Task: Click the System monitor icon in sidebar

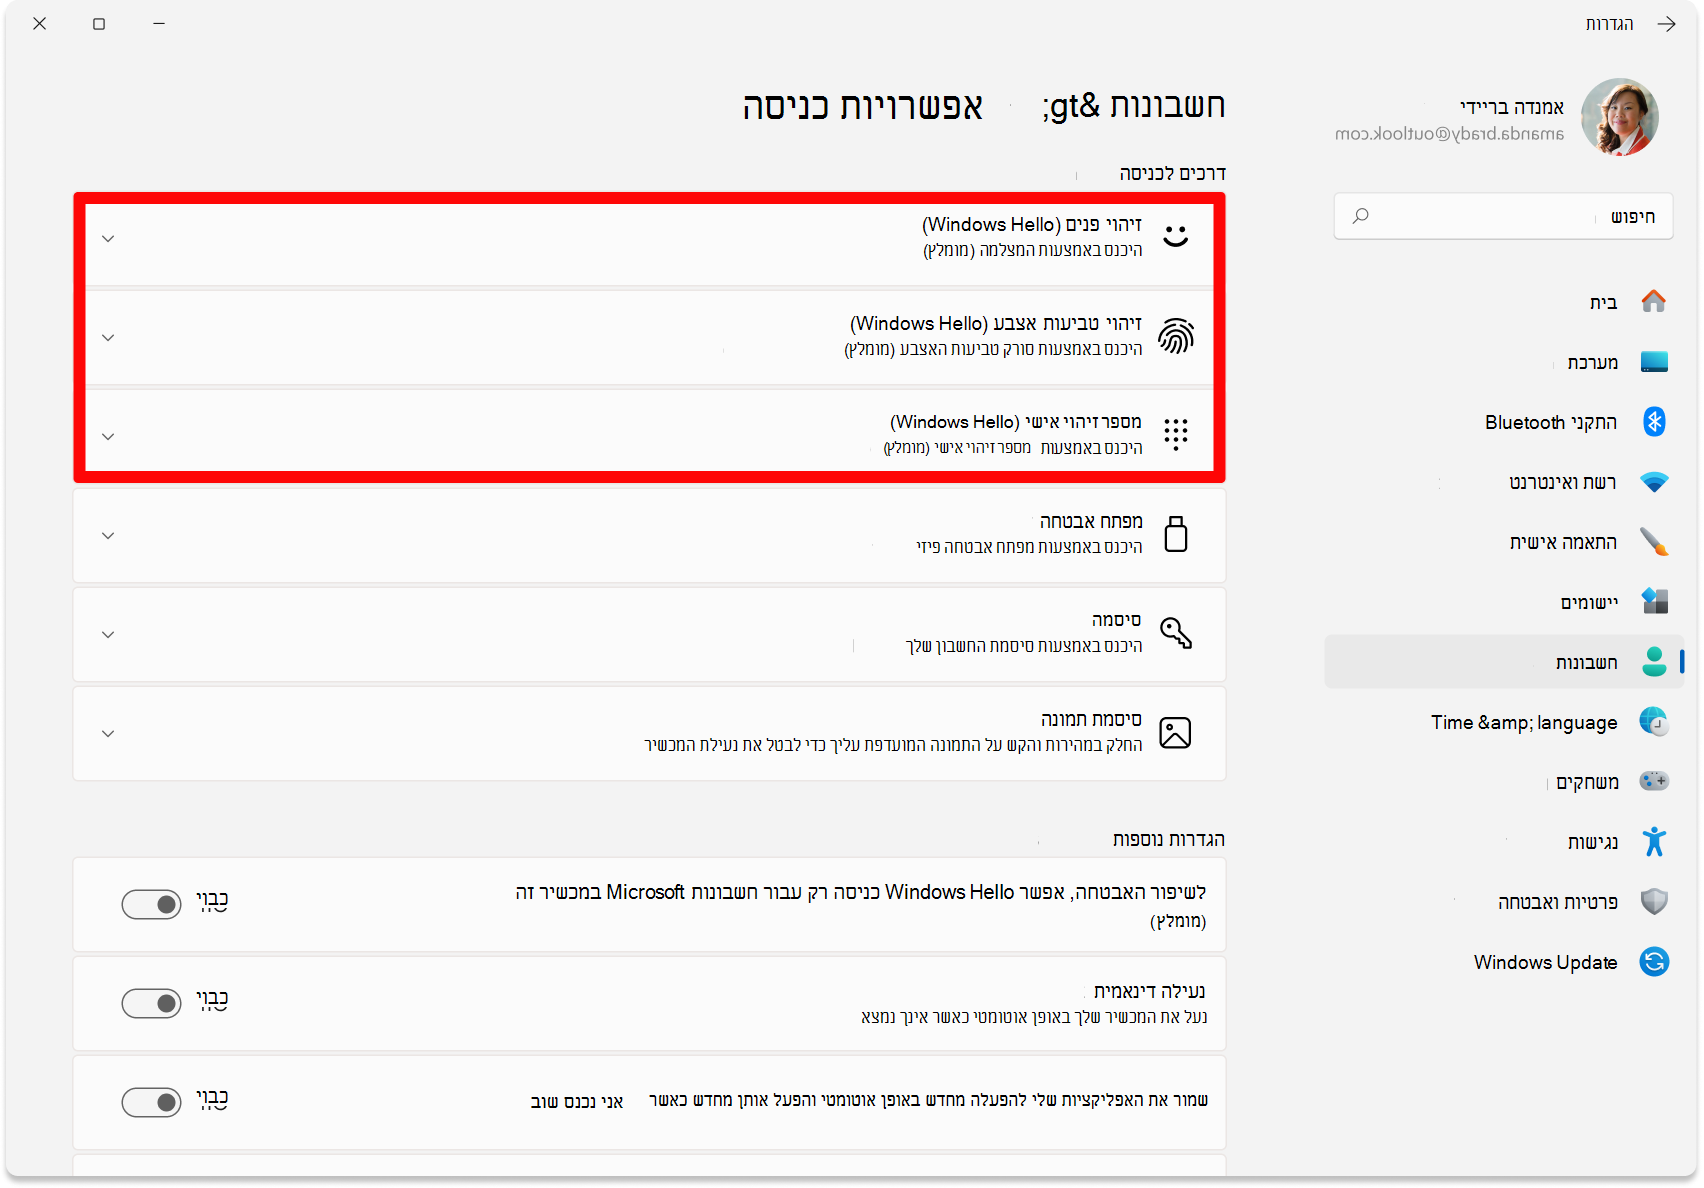Action: point(1654,361)
